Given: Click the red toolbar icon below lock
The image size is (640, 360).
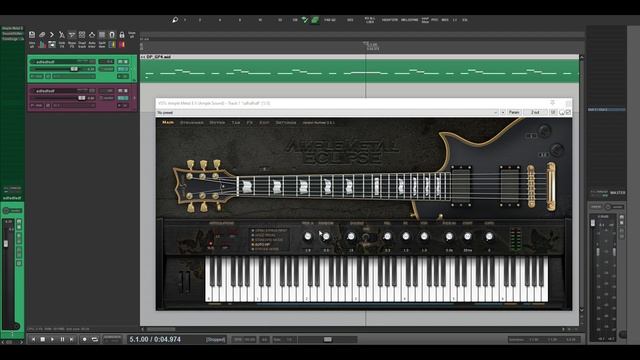Looking at the screenshot, I should pos(122,44).
